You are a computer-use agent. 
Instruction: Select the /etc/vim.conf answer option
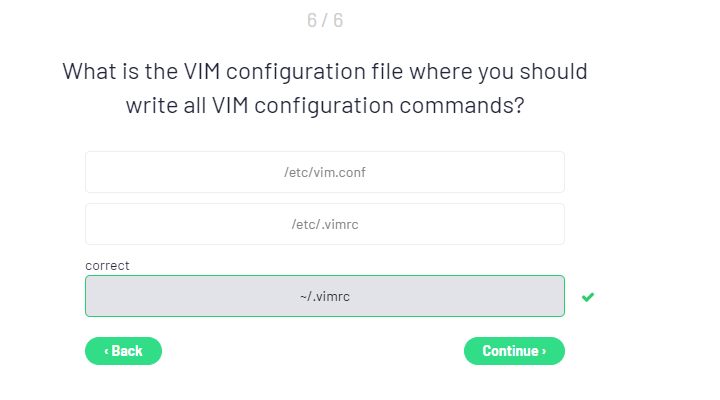(x=324, y=172)
